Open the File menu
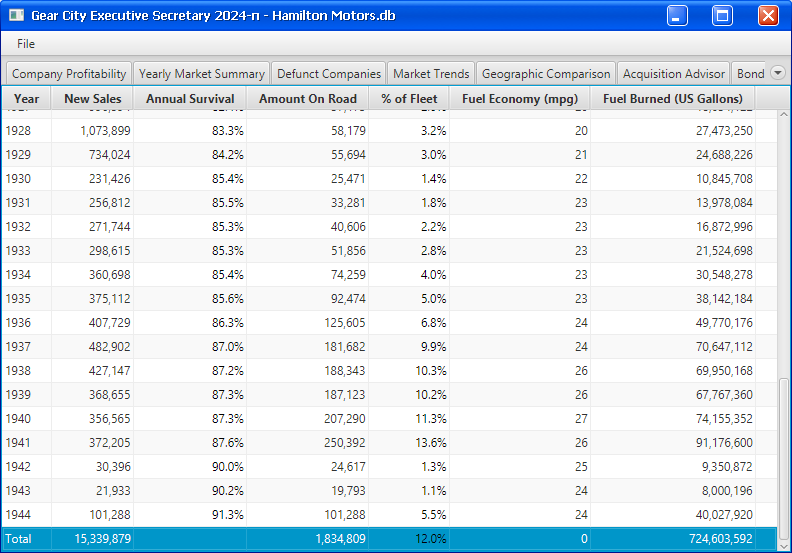The width and height of the screenshot is (792, 553). [26, 44]
